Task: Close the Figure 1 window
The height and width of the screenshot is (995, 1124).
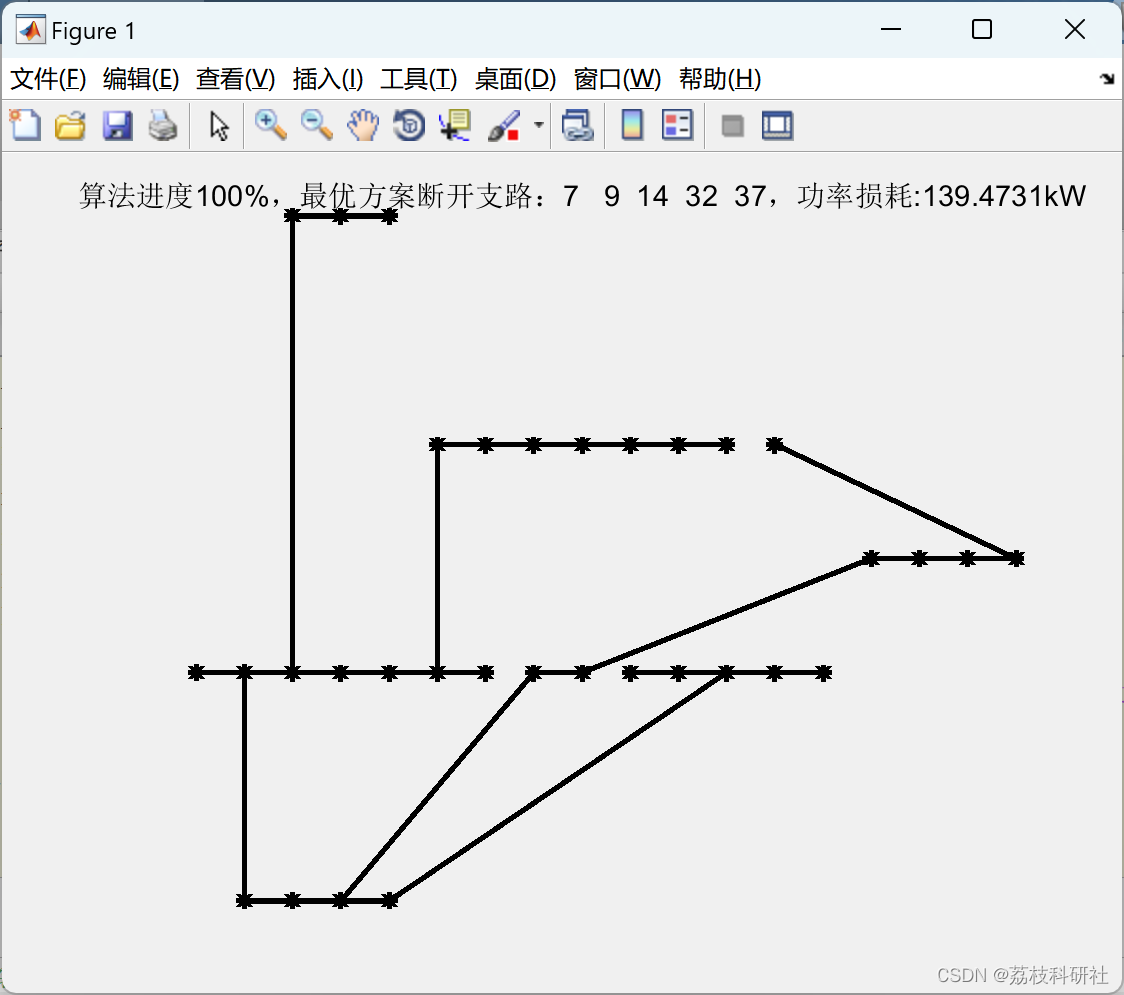Action: tap(1075, 29)
